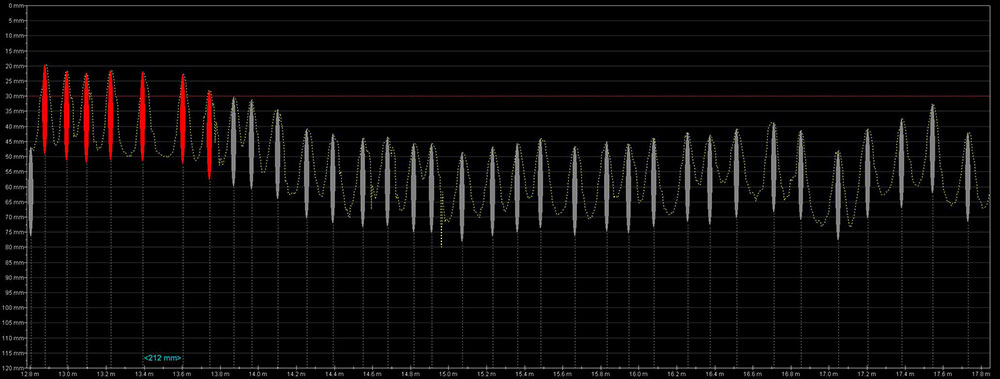Select the first red peak near 12.8 m
This screenshot has height=379, width=1000.
(45, 109)
